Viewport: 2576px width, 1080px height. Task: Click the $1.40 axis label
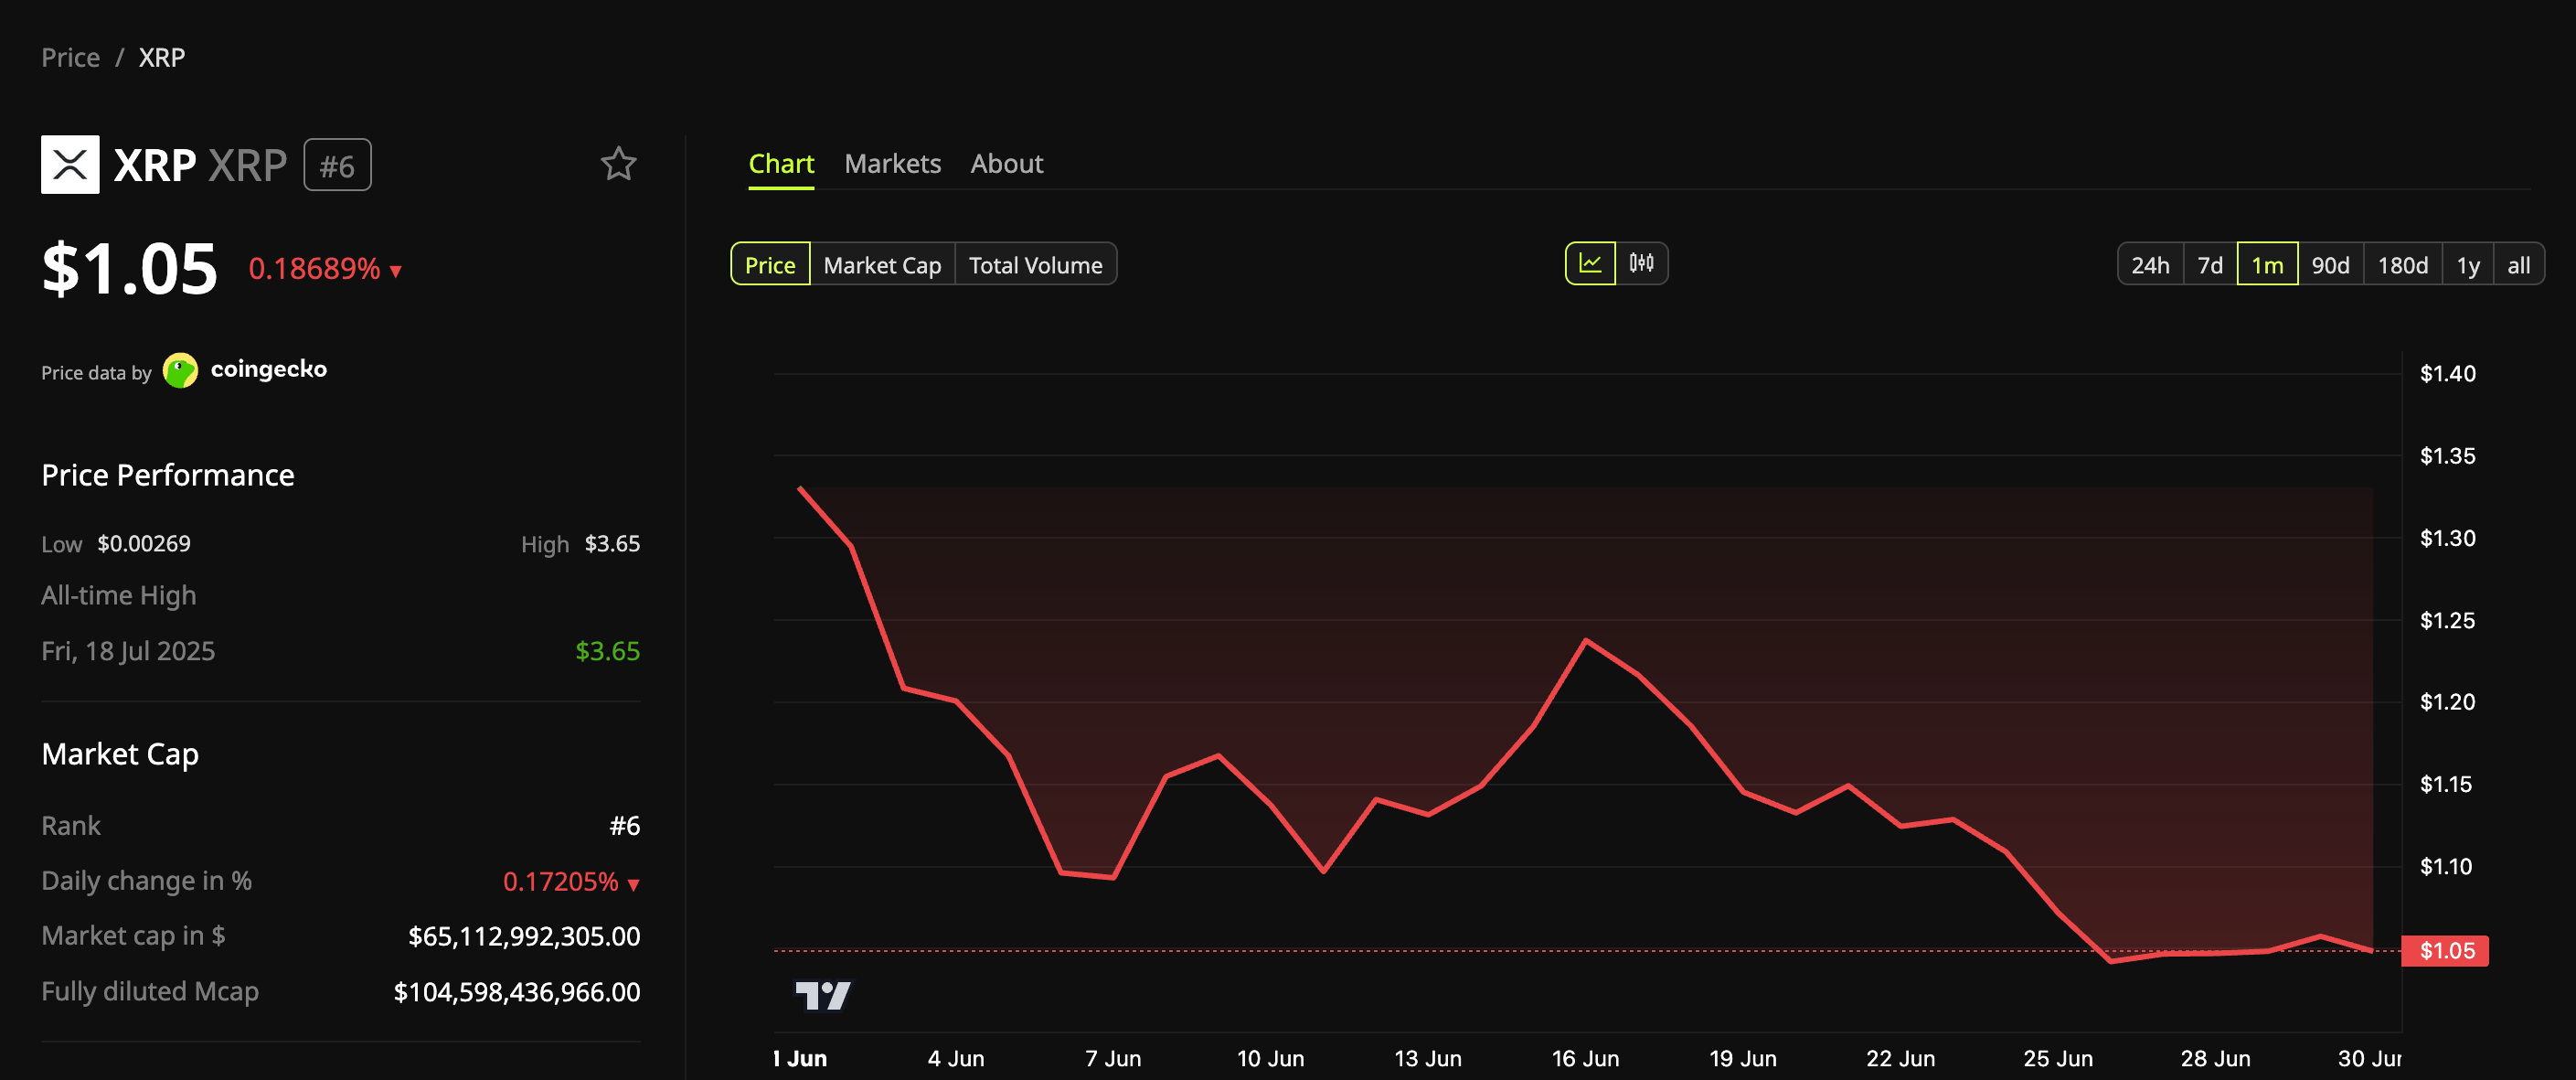pos(2447,374)
